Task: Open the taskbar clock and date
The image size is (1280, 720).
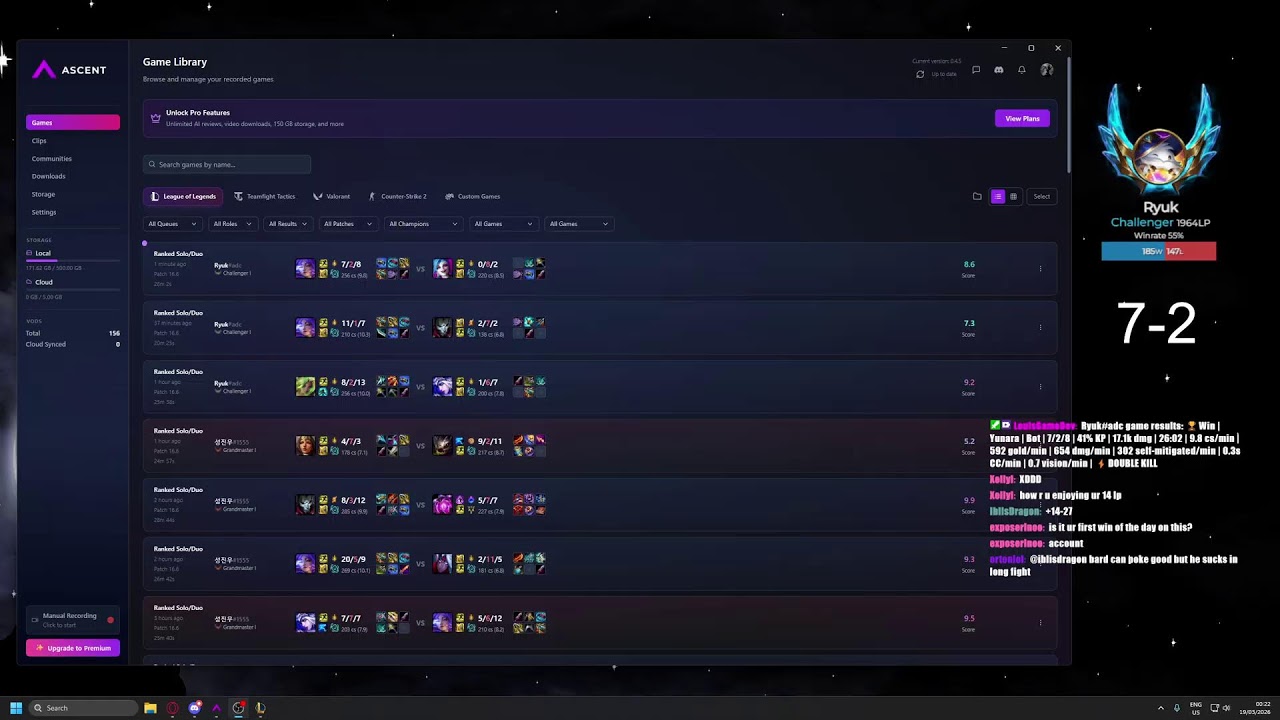Action: (1256, 708)
